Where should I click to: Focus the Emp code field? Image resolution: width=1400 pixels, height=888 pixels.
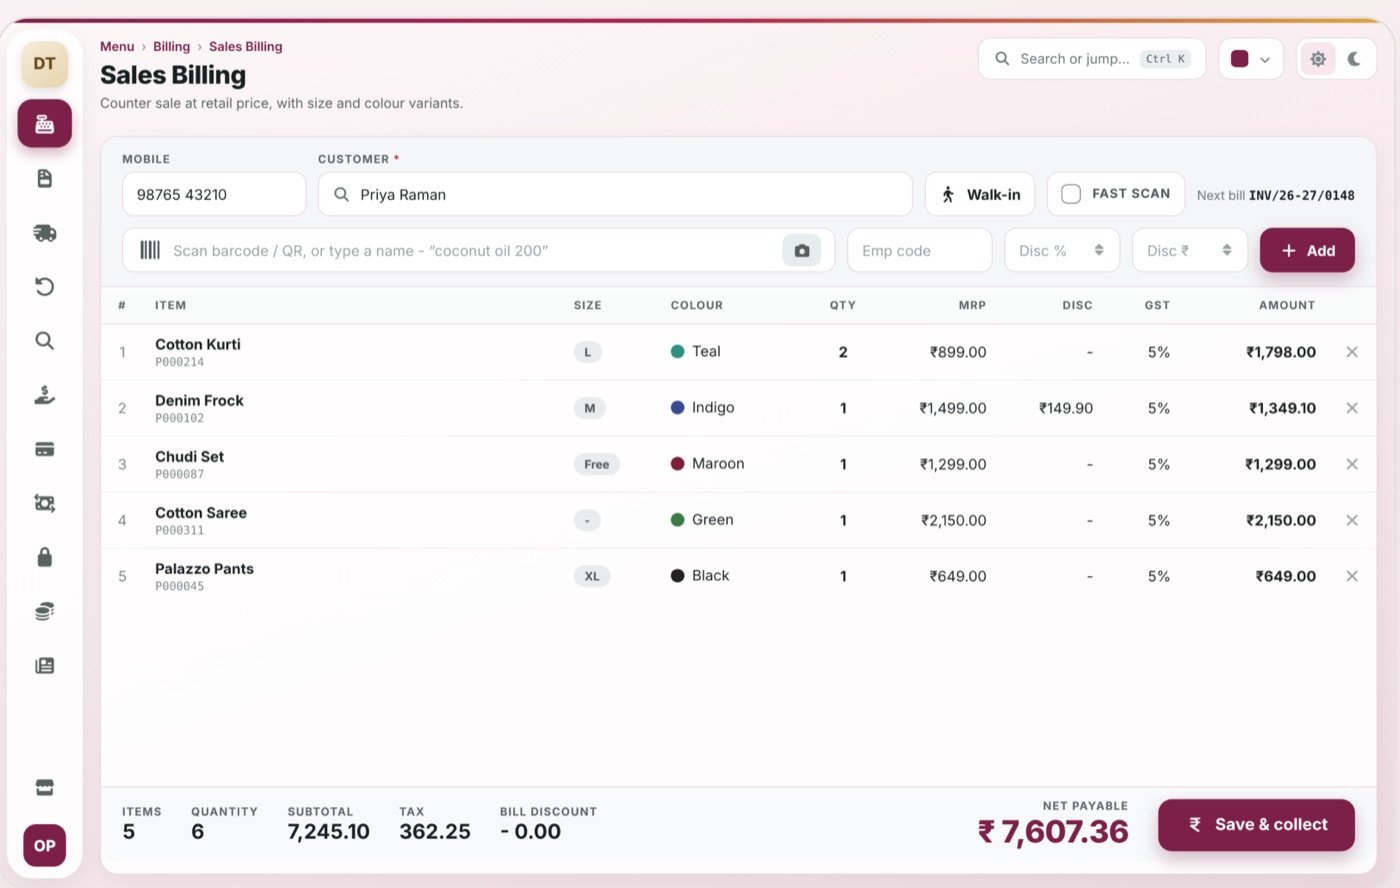click(919, 250)
